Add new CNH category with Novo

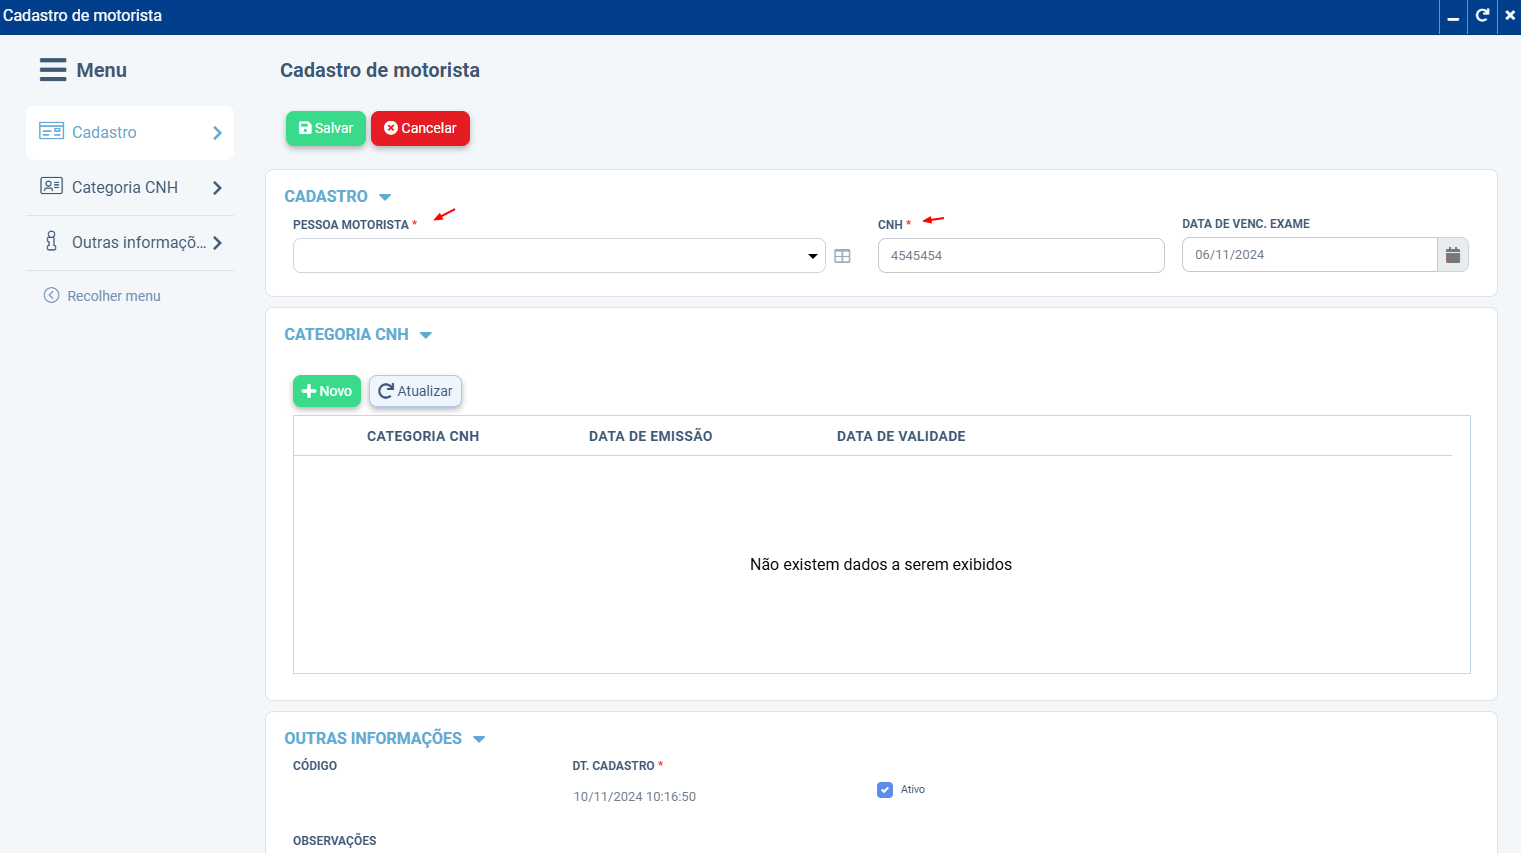pos(327,391)
